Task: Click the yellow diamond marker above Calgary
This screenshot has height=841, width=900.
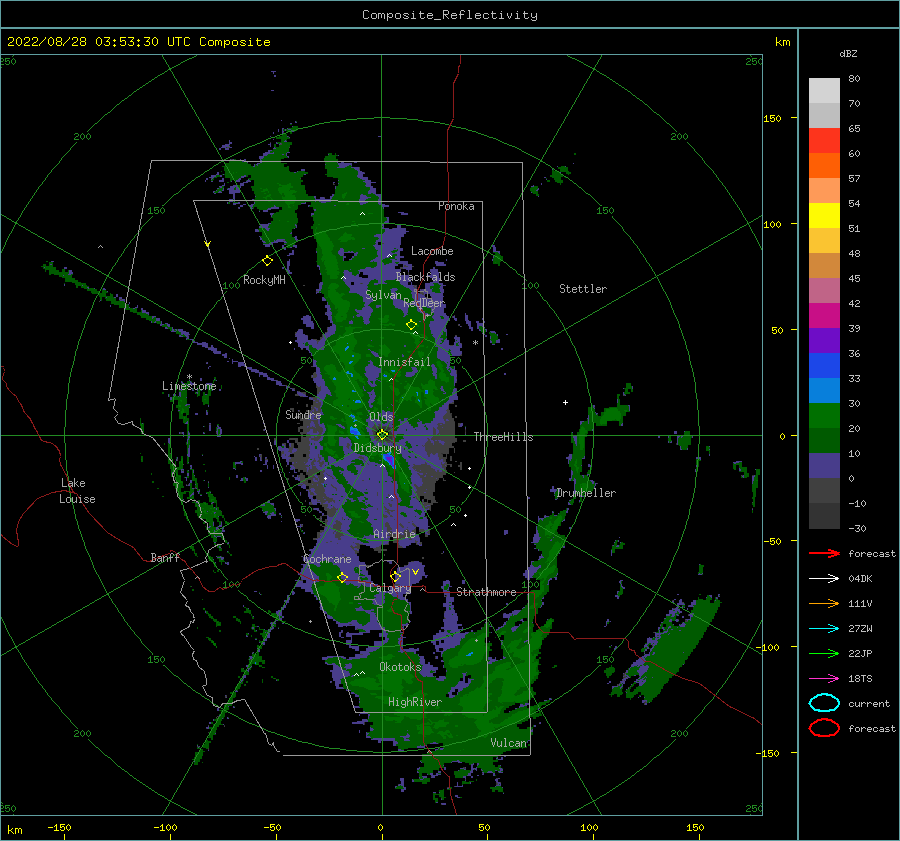Action: pos(395,576)
